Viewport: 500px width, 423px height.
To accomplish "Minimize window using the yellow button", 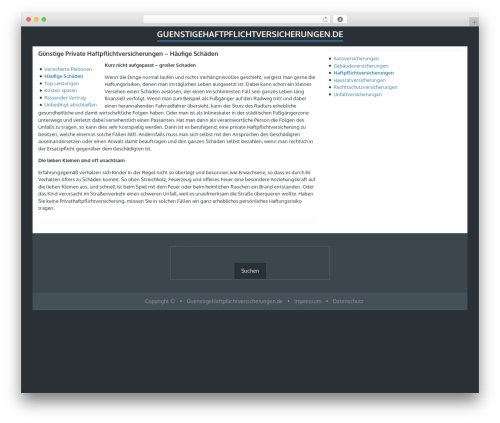I will 36,19.
